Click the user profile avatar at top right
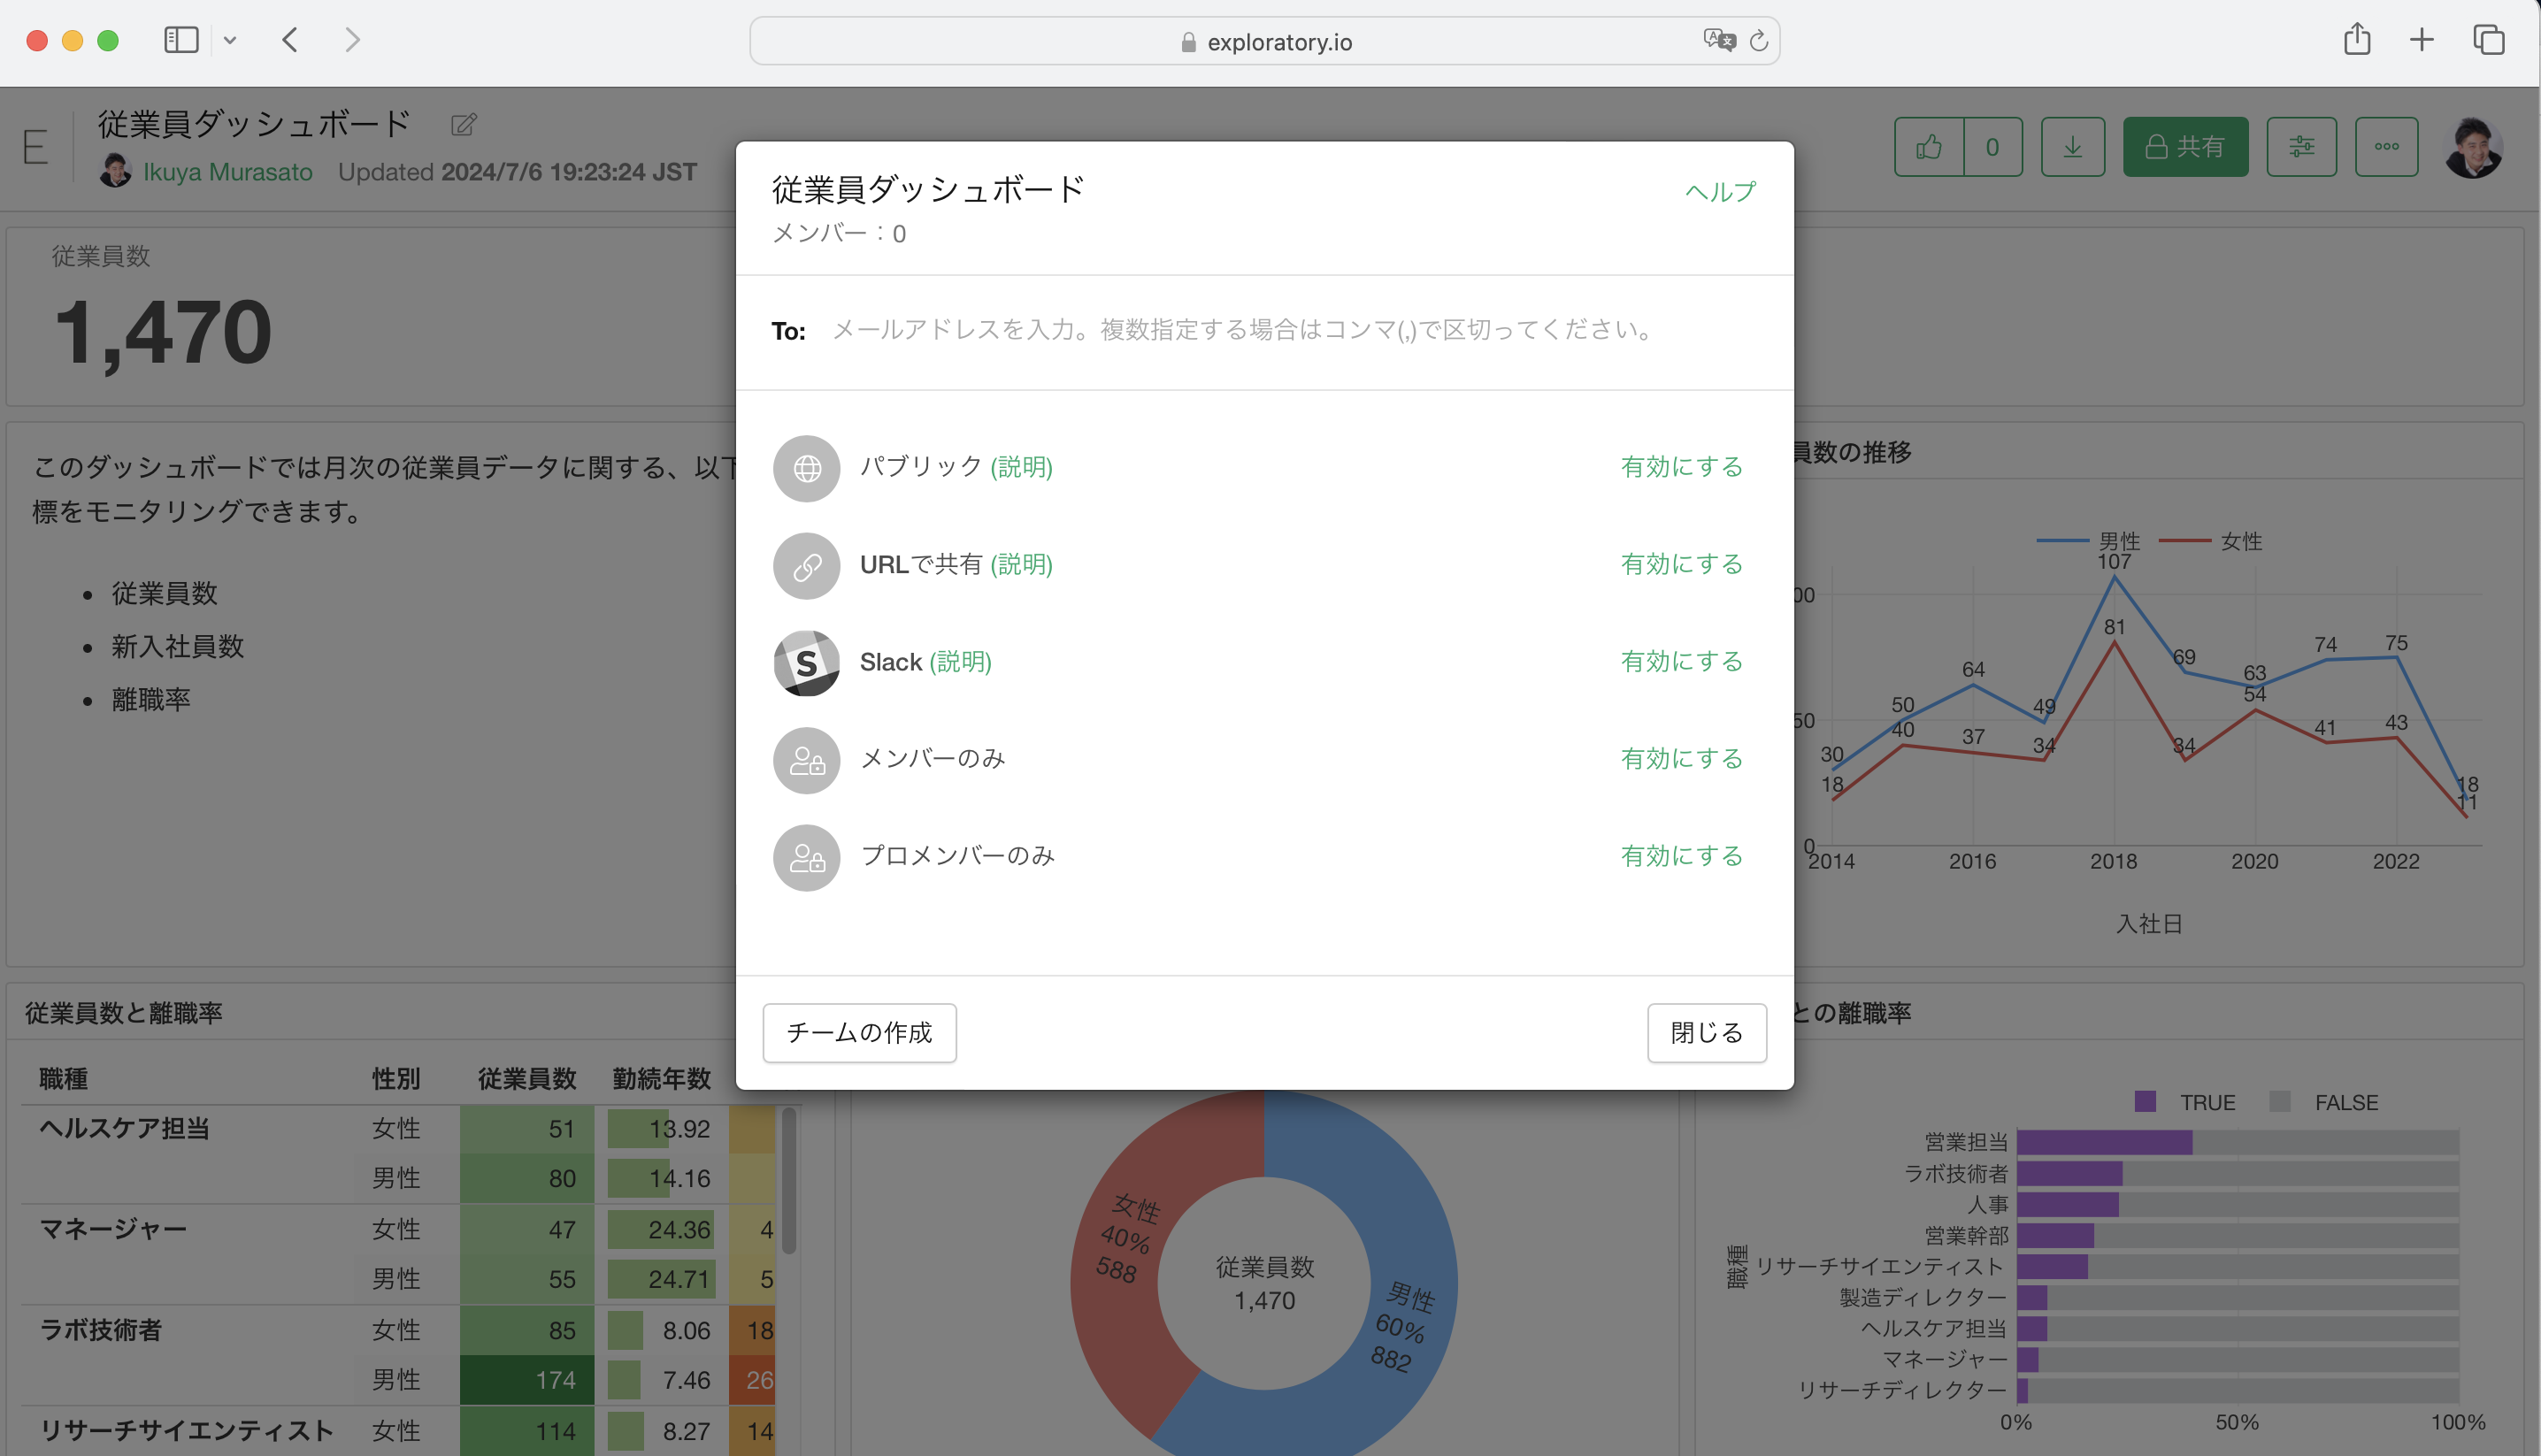 tap(2473, 147)
